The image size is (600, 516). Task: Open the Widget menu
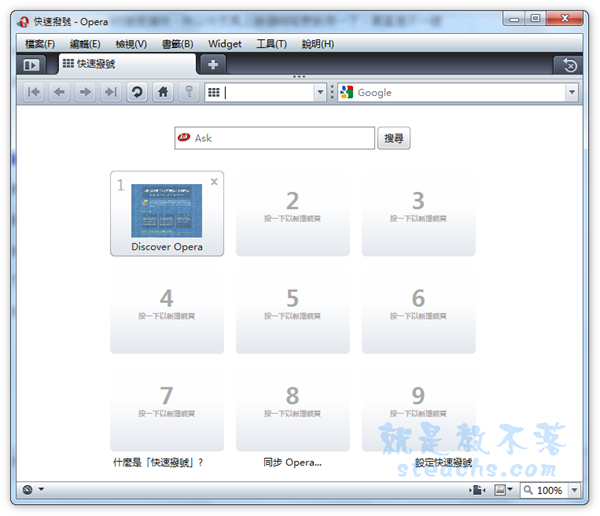[x=225, y=44]
